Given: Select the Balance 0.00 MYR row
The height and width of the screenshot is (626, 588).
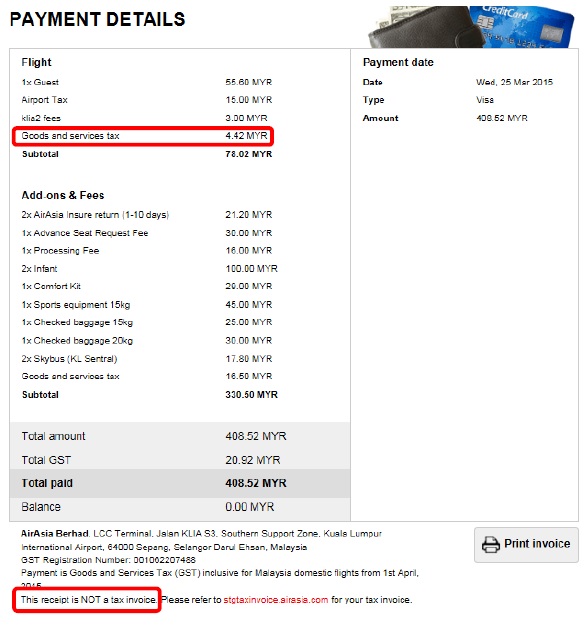Looking at the screenshot, I should point(180,507).
